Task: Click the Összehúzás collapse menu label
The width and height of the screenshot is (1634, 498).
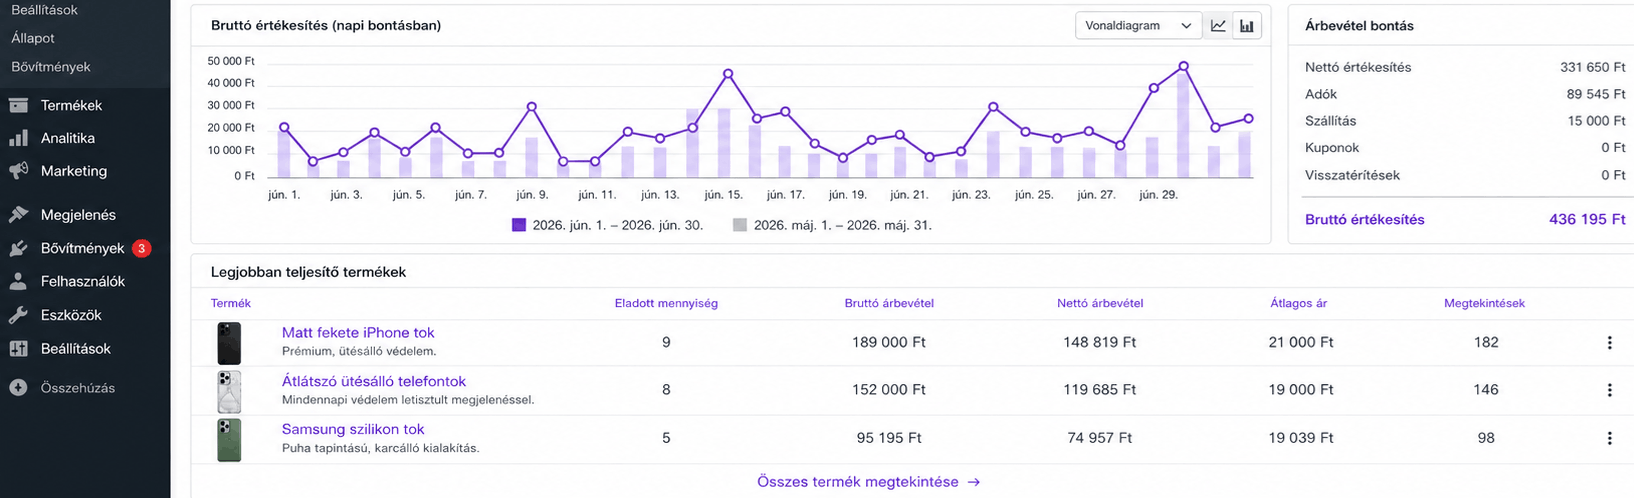Action: 78,388
